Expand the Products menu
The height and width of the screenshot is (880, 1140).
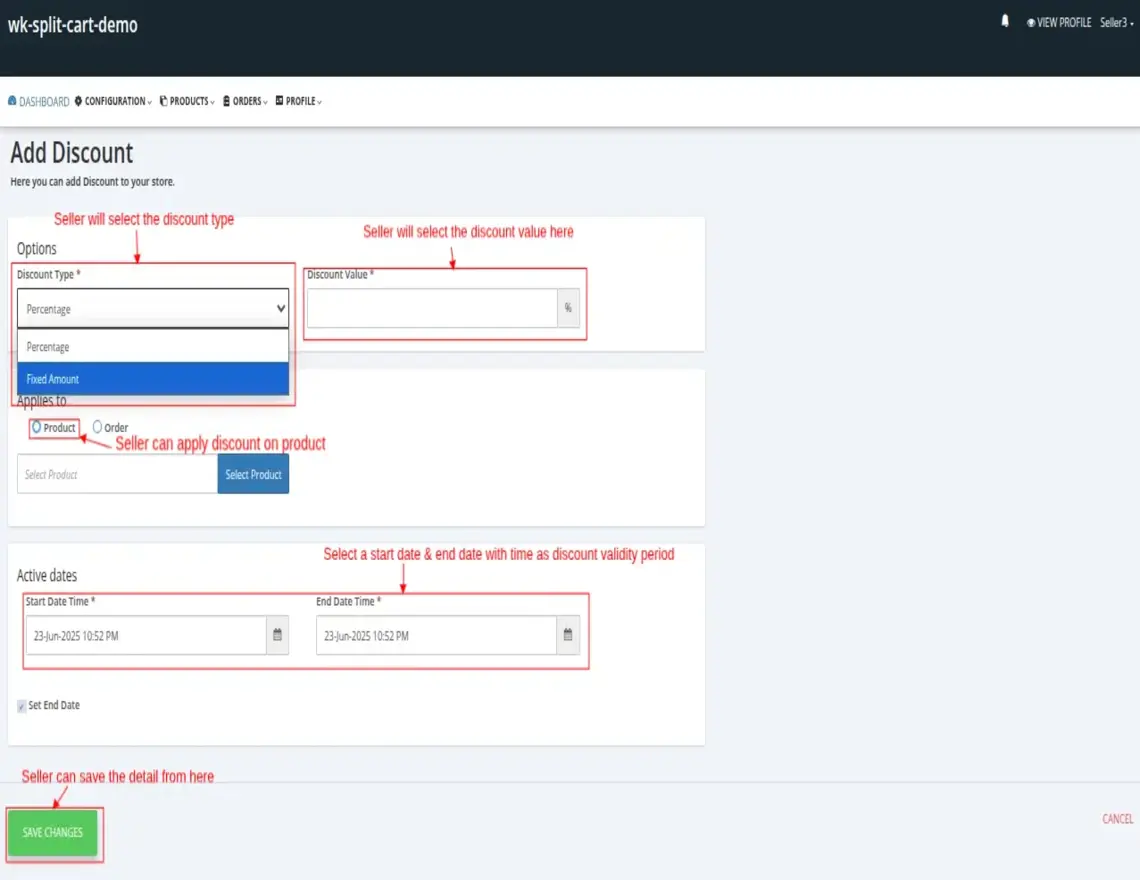pyautogui.click(x=188, y=101)
